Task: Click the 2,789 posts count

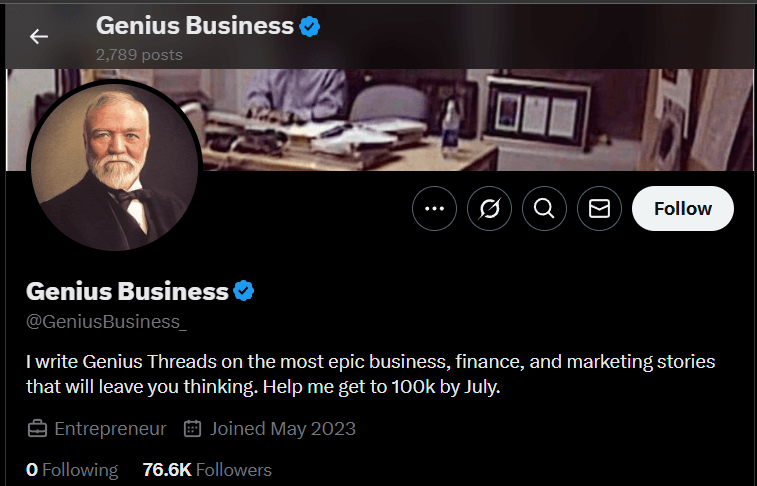Action: point(139,55)
